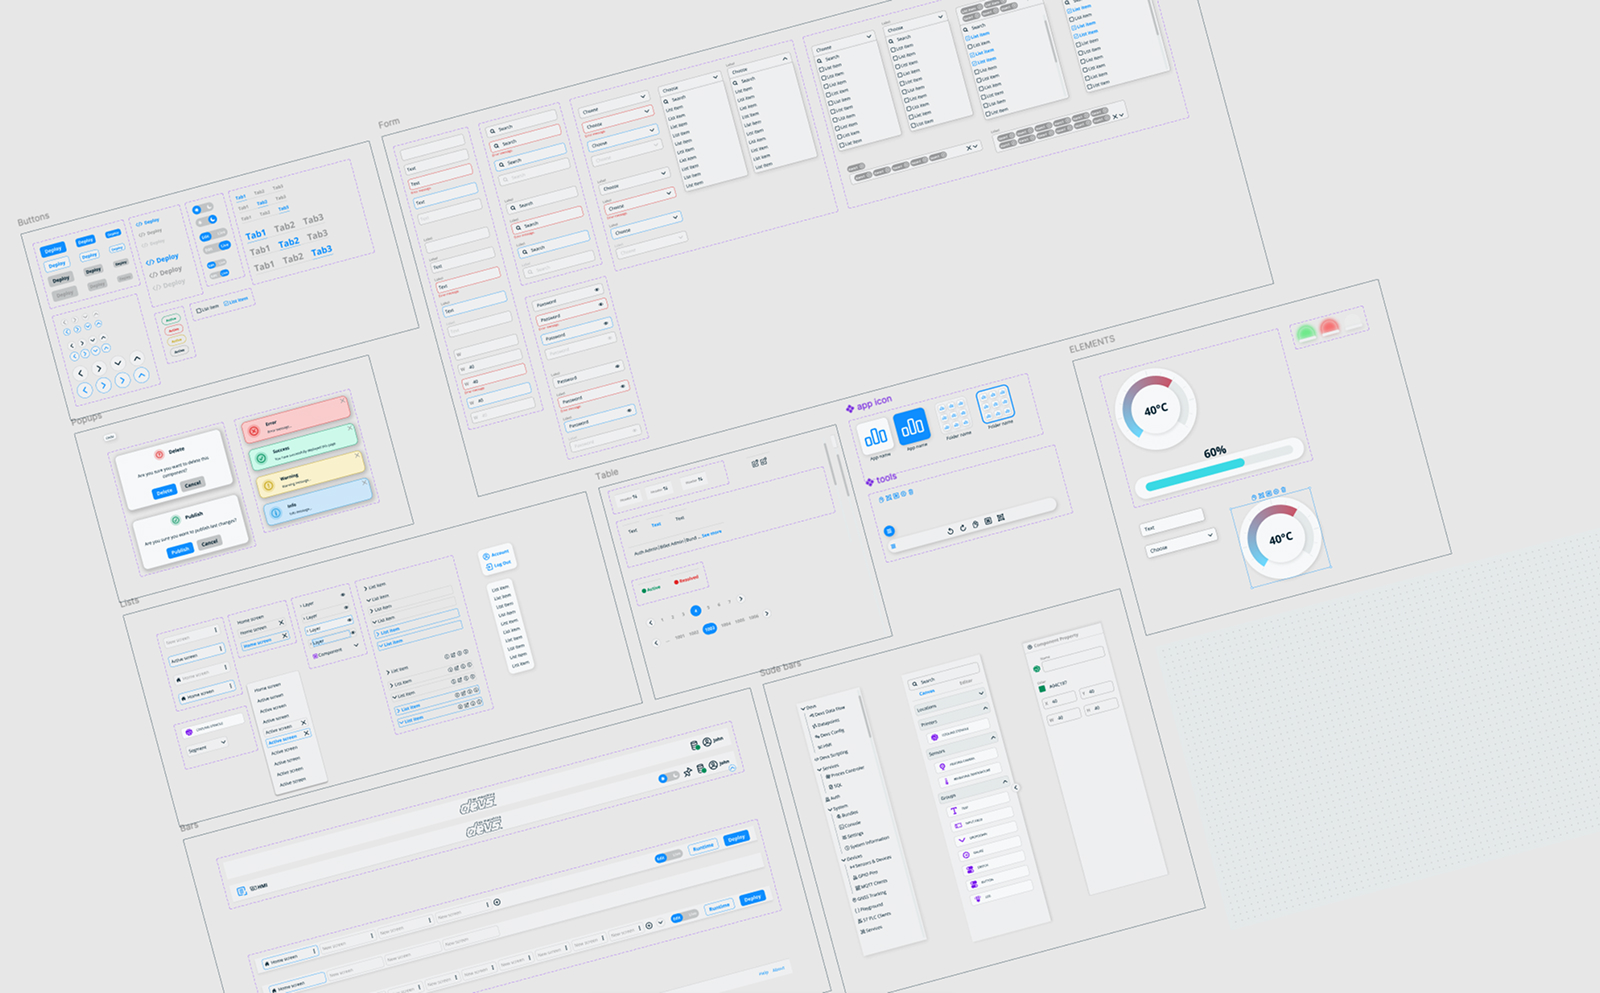Click the yellow Warning alert icon
This screenshot has width=1600, height=993.
pyautogui.click(x=267, y=486)
